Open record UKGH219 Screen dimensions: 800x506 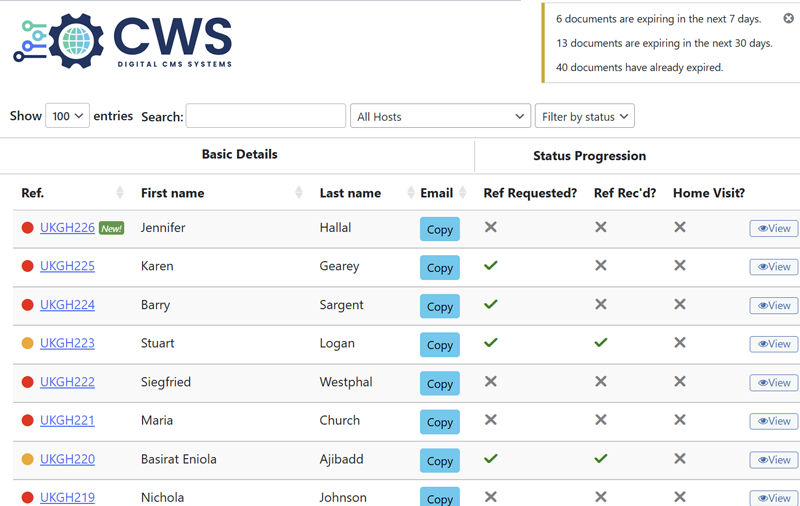[67, 497]
